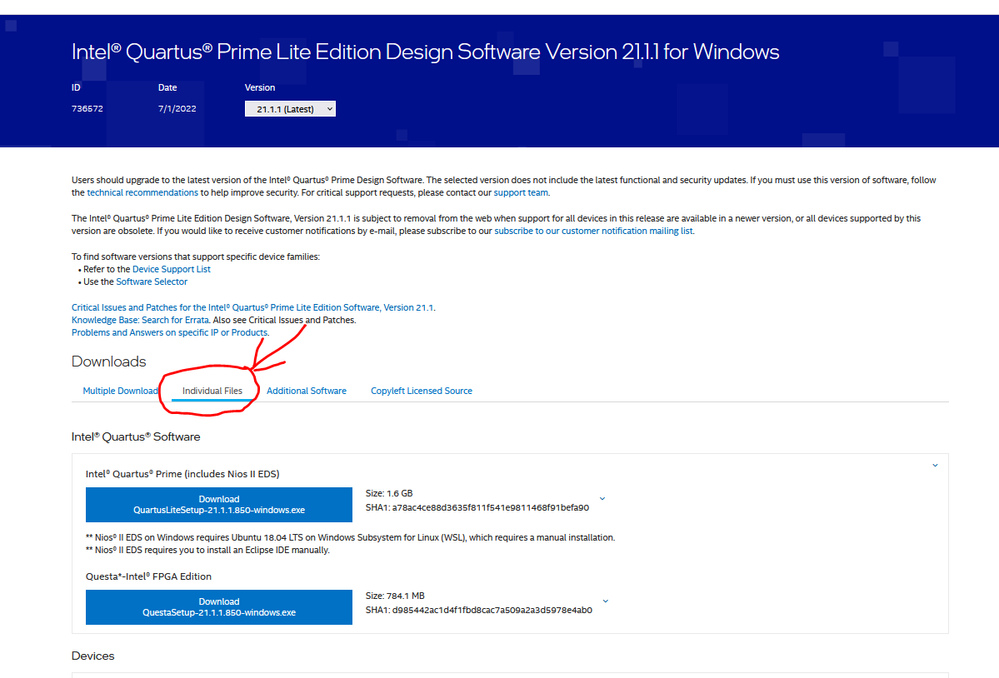
Task: Click the Intel Quartus Software section heading
Action: click(x=136, y=436)
